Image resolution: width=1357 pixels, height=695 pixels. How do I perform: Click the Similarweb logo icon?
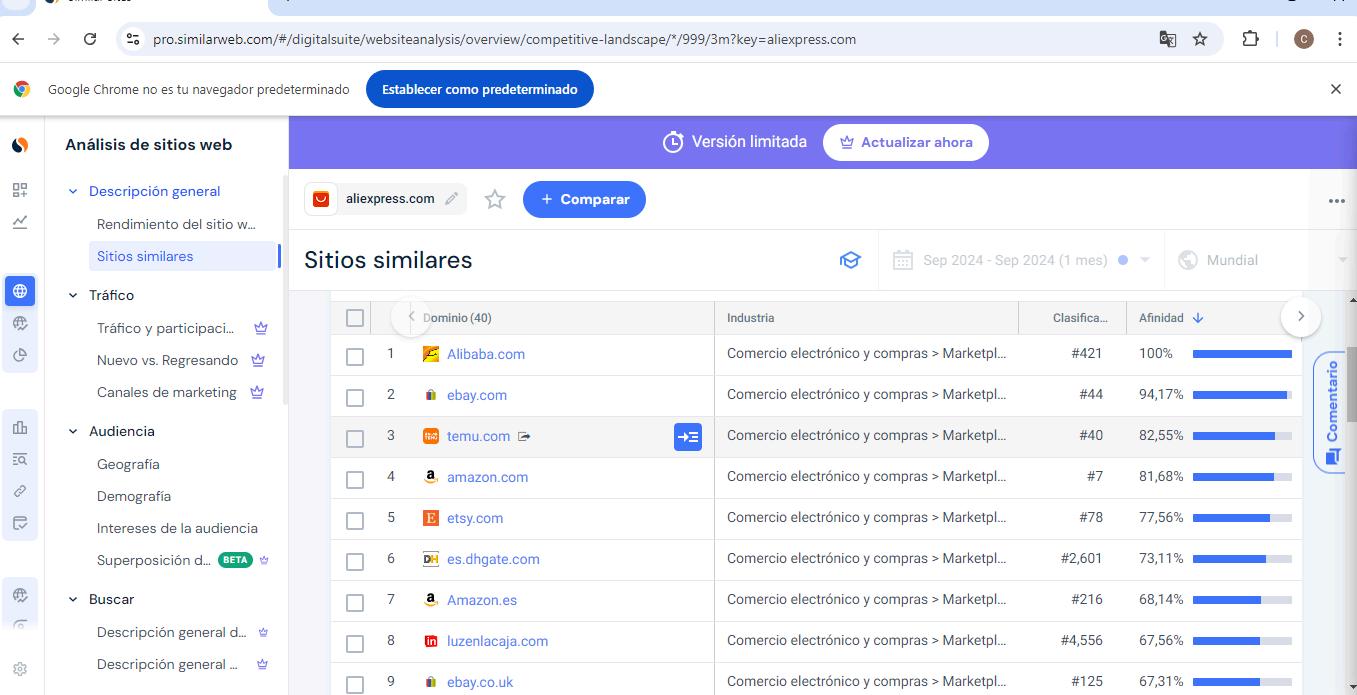click(20, 145)
